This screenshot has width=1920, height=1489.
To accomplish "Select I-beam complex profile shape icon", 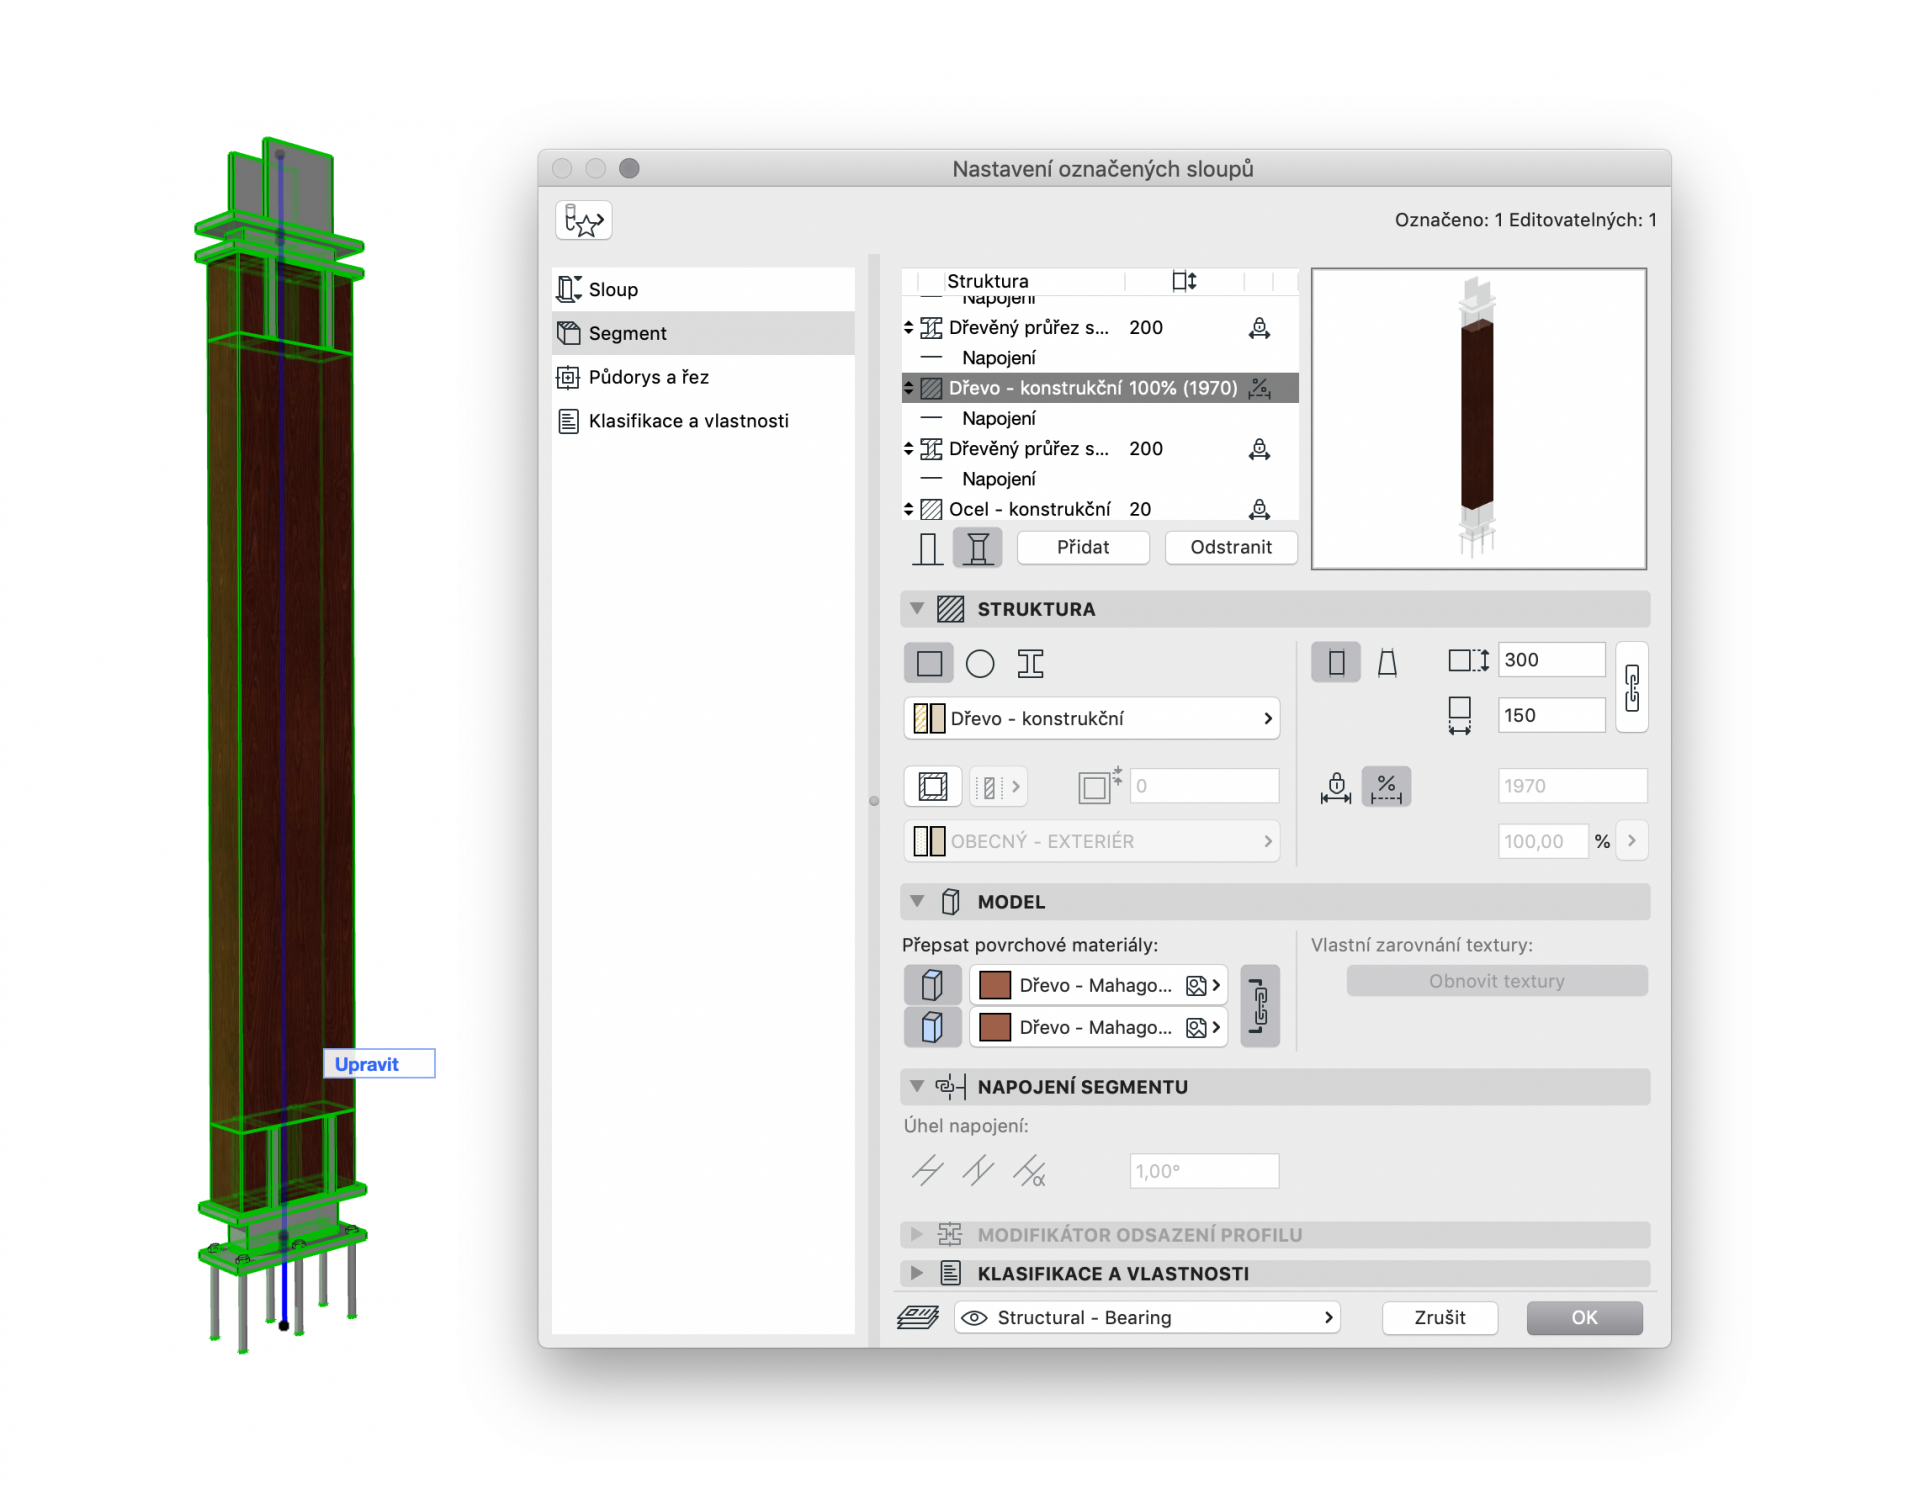I will [1030, 664].
